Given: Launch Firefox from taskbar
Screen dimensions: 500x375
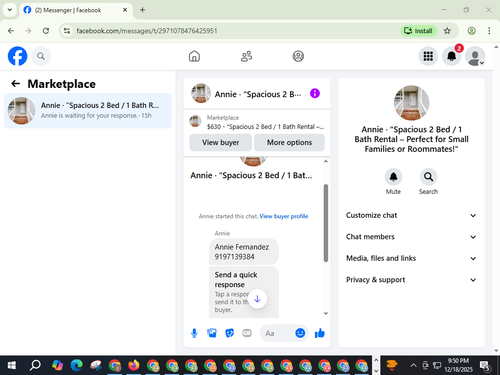Looking at the screenshot, I should pos(134,365).
